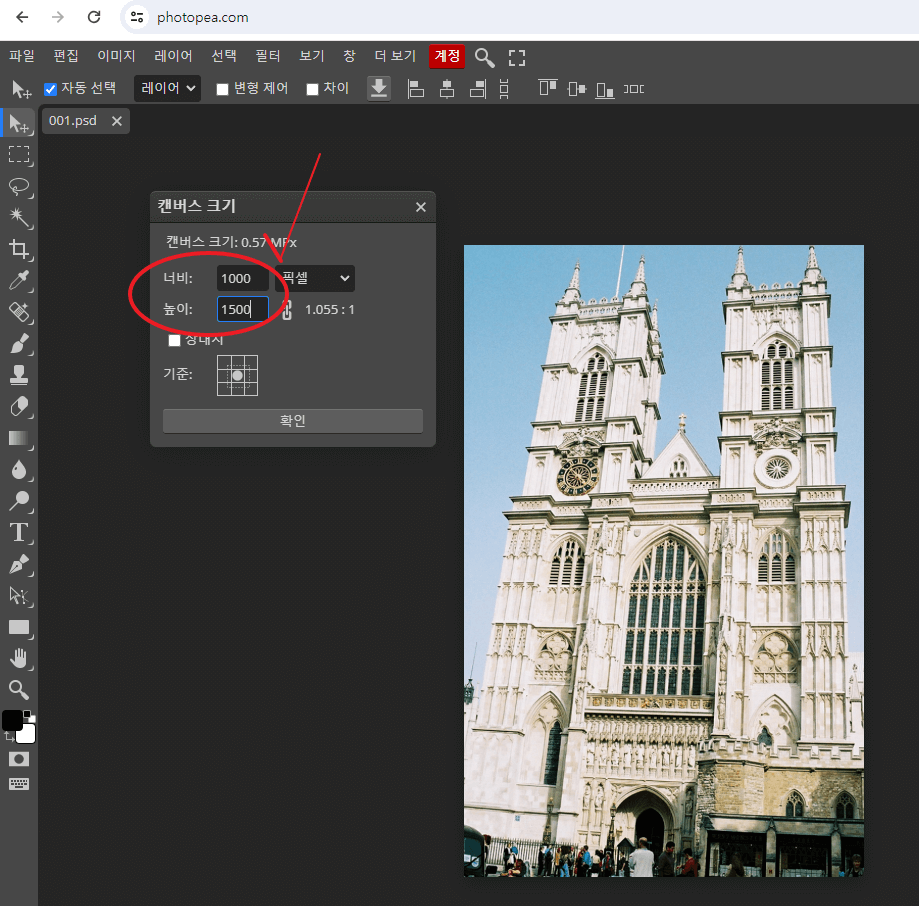Choose the Blur droplet tool
919x906 pixels.
point(19,469)
